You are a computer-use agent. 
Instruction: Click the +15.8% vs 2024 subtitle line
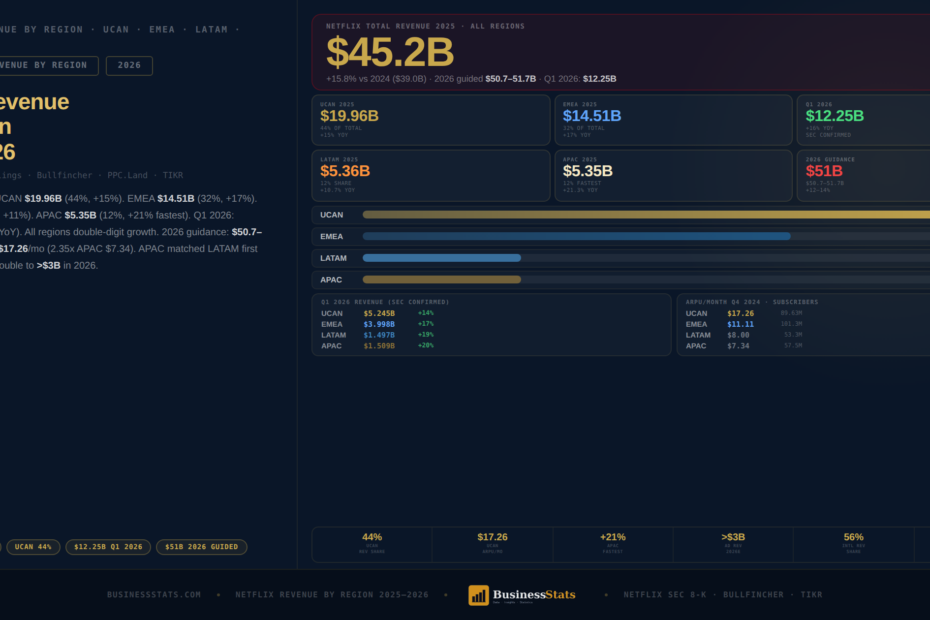tap(471, 79)
